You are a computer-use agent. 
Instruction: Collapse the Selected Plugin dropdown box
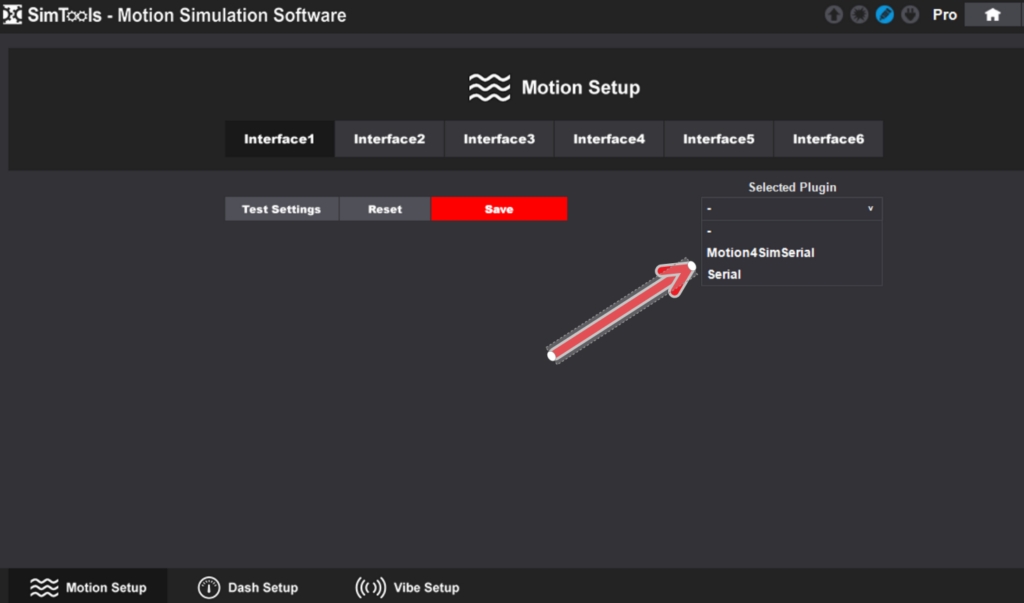click(791, 209)
